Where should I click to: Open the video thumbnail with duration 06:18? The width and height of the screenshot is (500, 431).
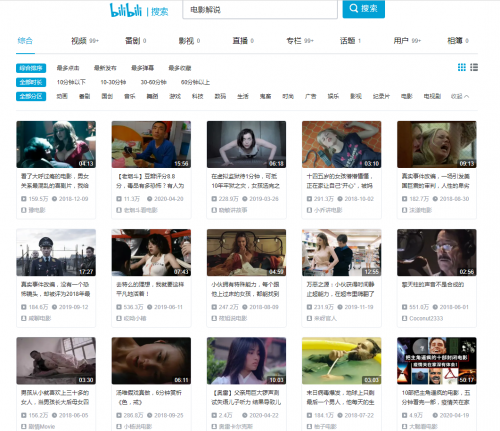[x=246, y=144]
